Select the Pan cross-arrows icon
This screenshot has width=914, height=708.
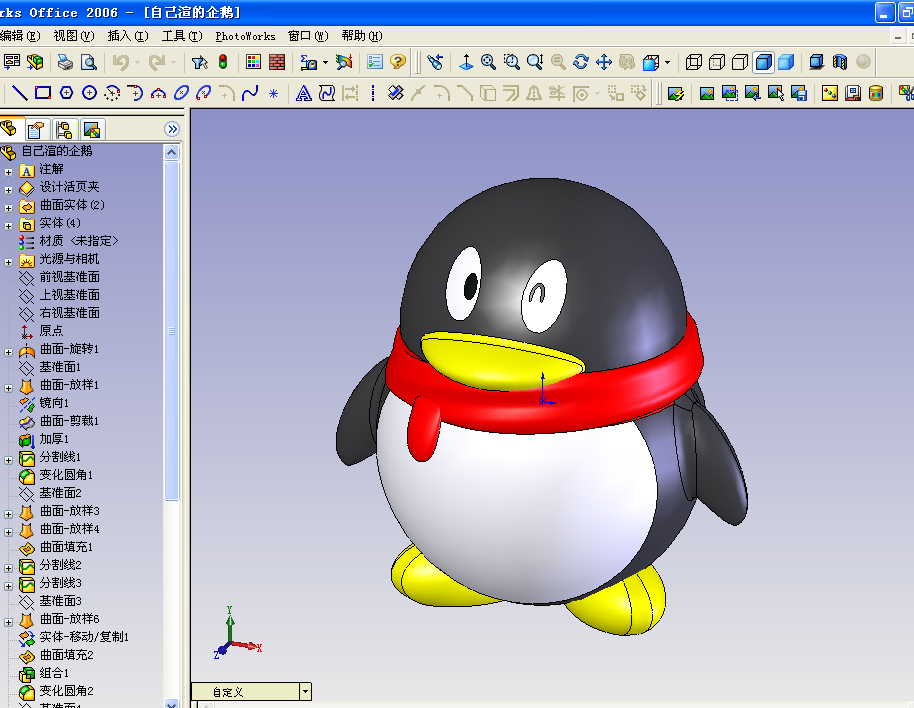(604, 62)
